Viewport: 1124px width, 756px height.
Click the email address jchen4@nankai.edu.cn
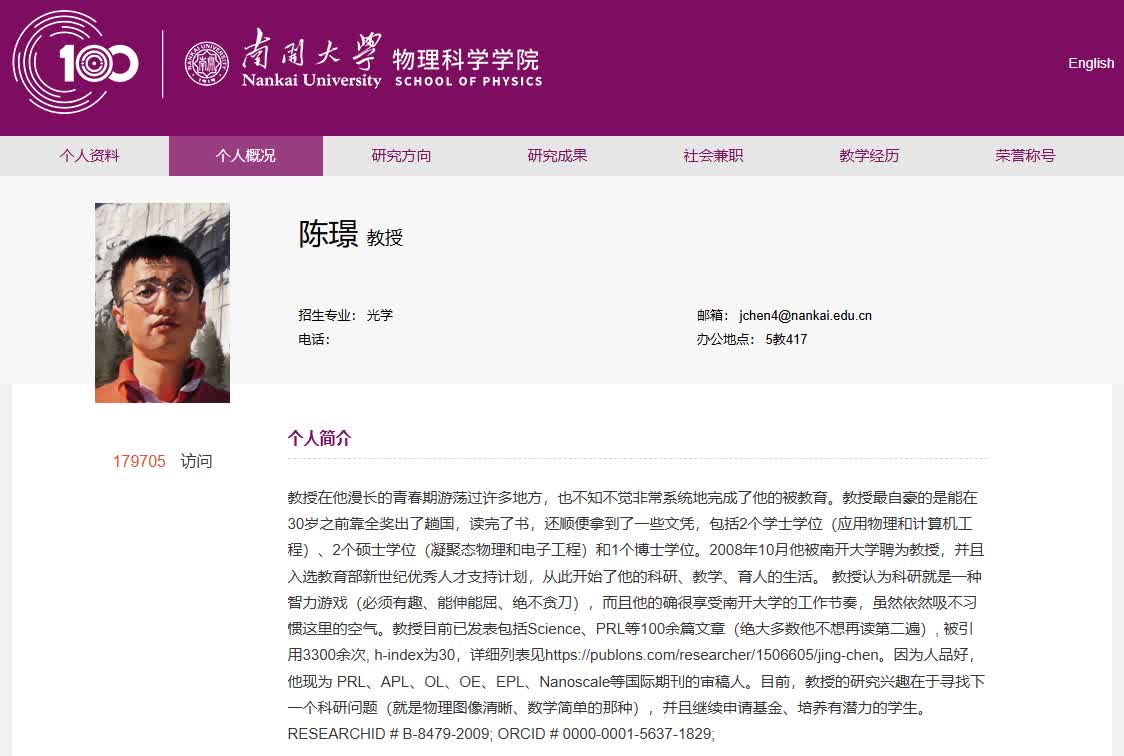(806, 315)
